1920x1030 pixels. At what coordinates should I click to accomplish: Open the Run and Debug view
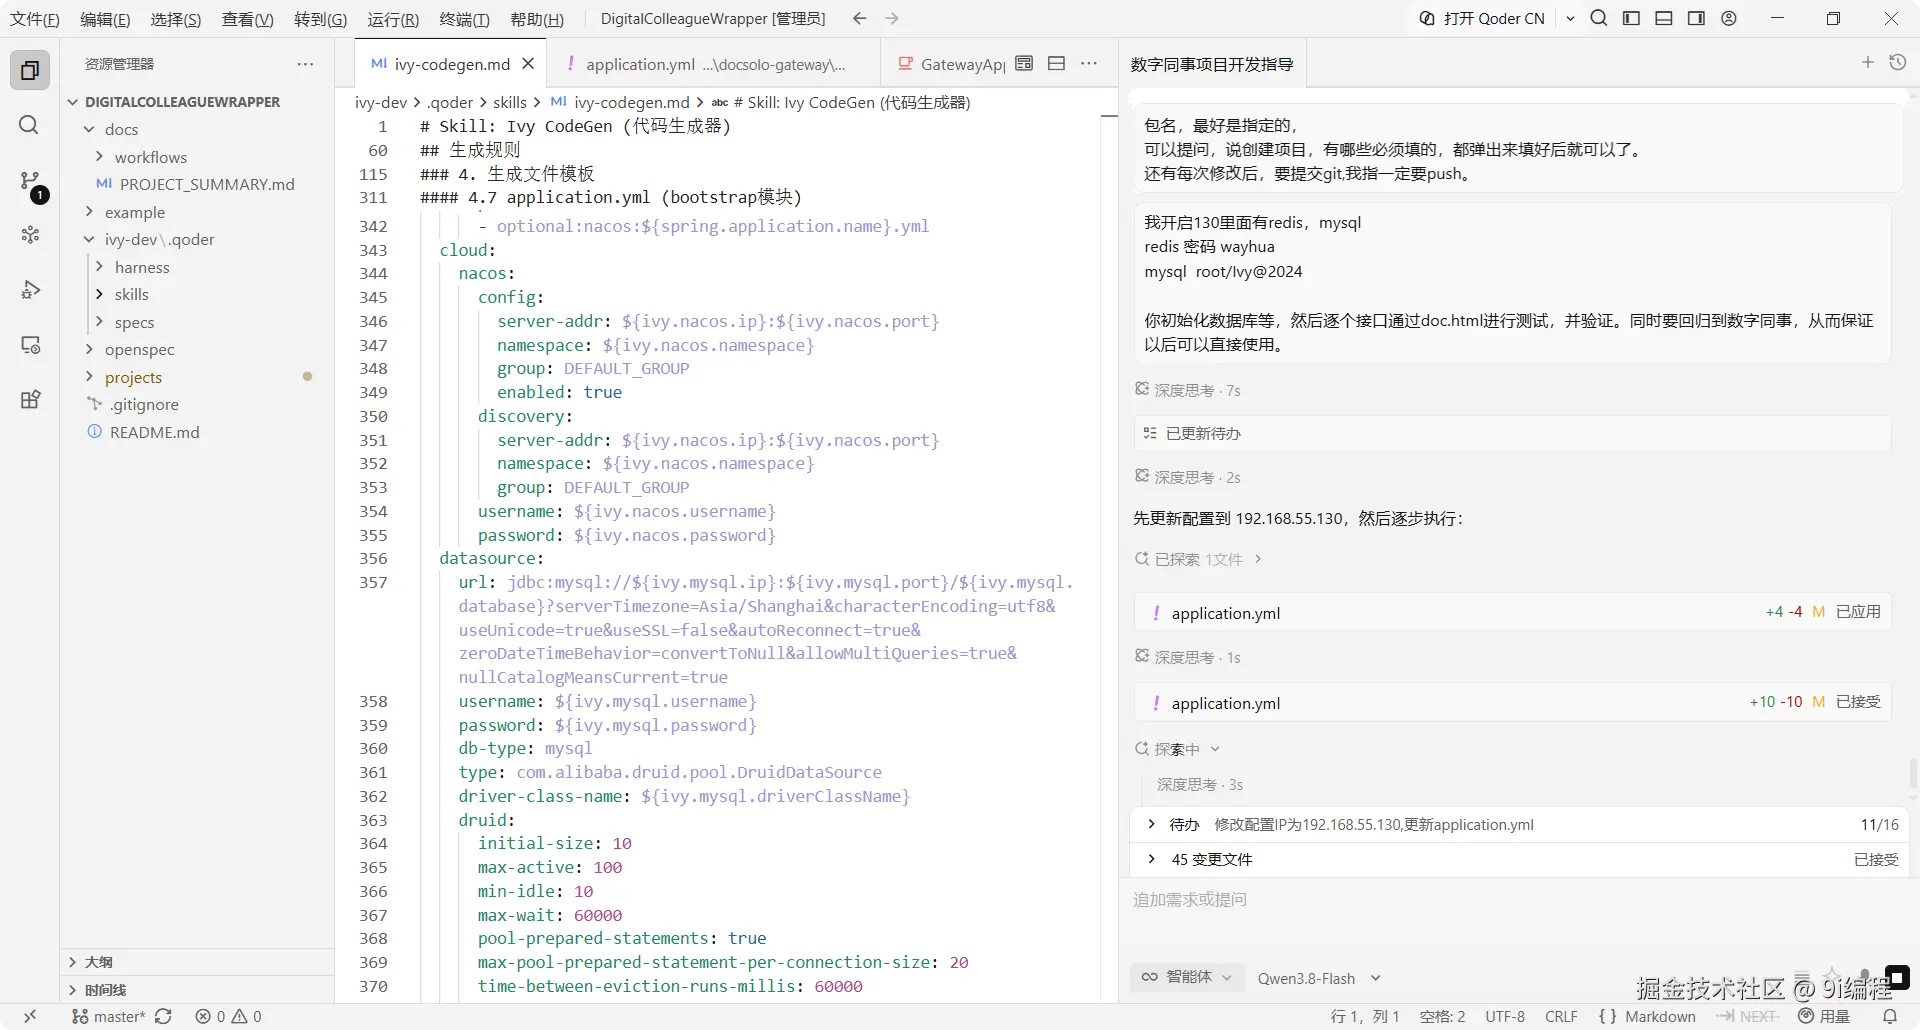click(x=30, y=290)
